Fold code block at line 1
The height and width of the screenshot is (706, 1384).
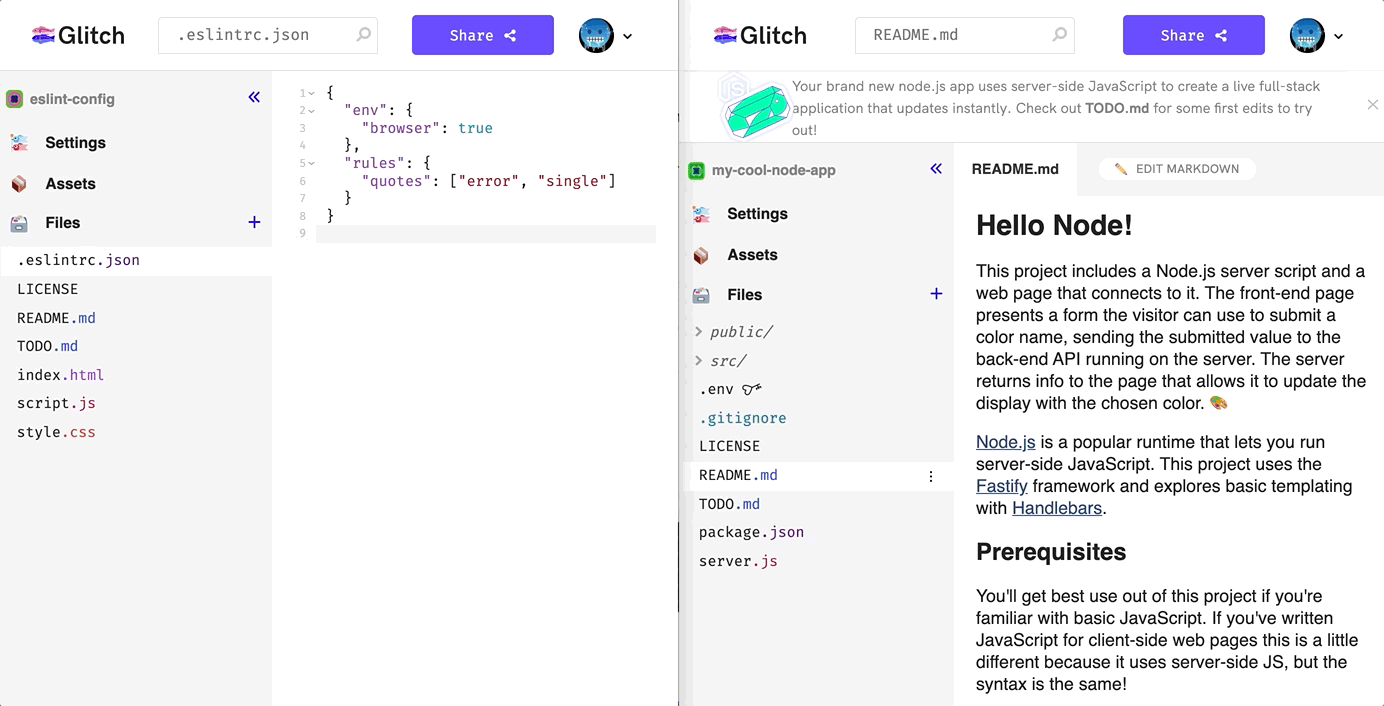(x=311, y=93)
